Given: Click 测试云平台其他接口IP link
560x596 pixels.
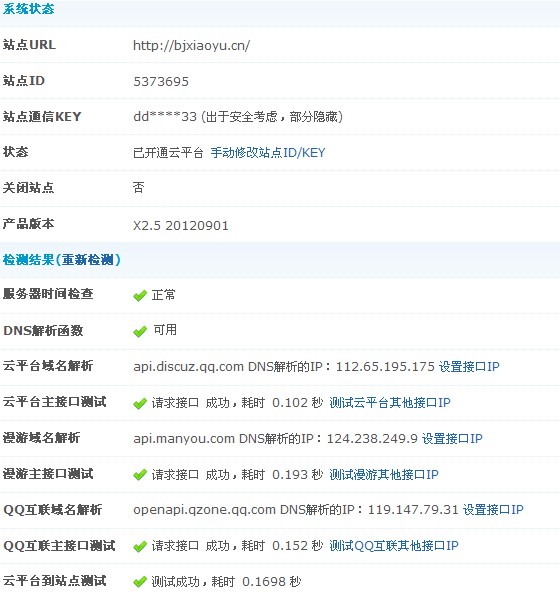Looking at the screenshot, I should point(390,403).
